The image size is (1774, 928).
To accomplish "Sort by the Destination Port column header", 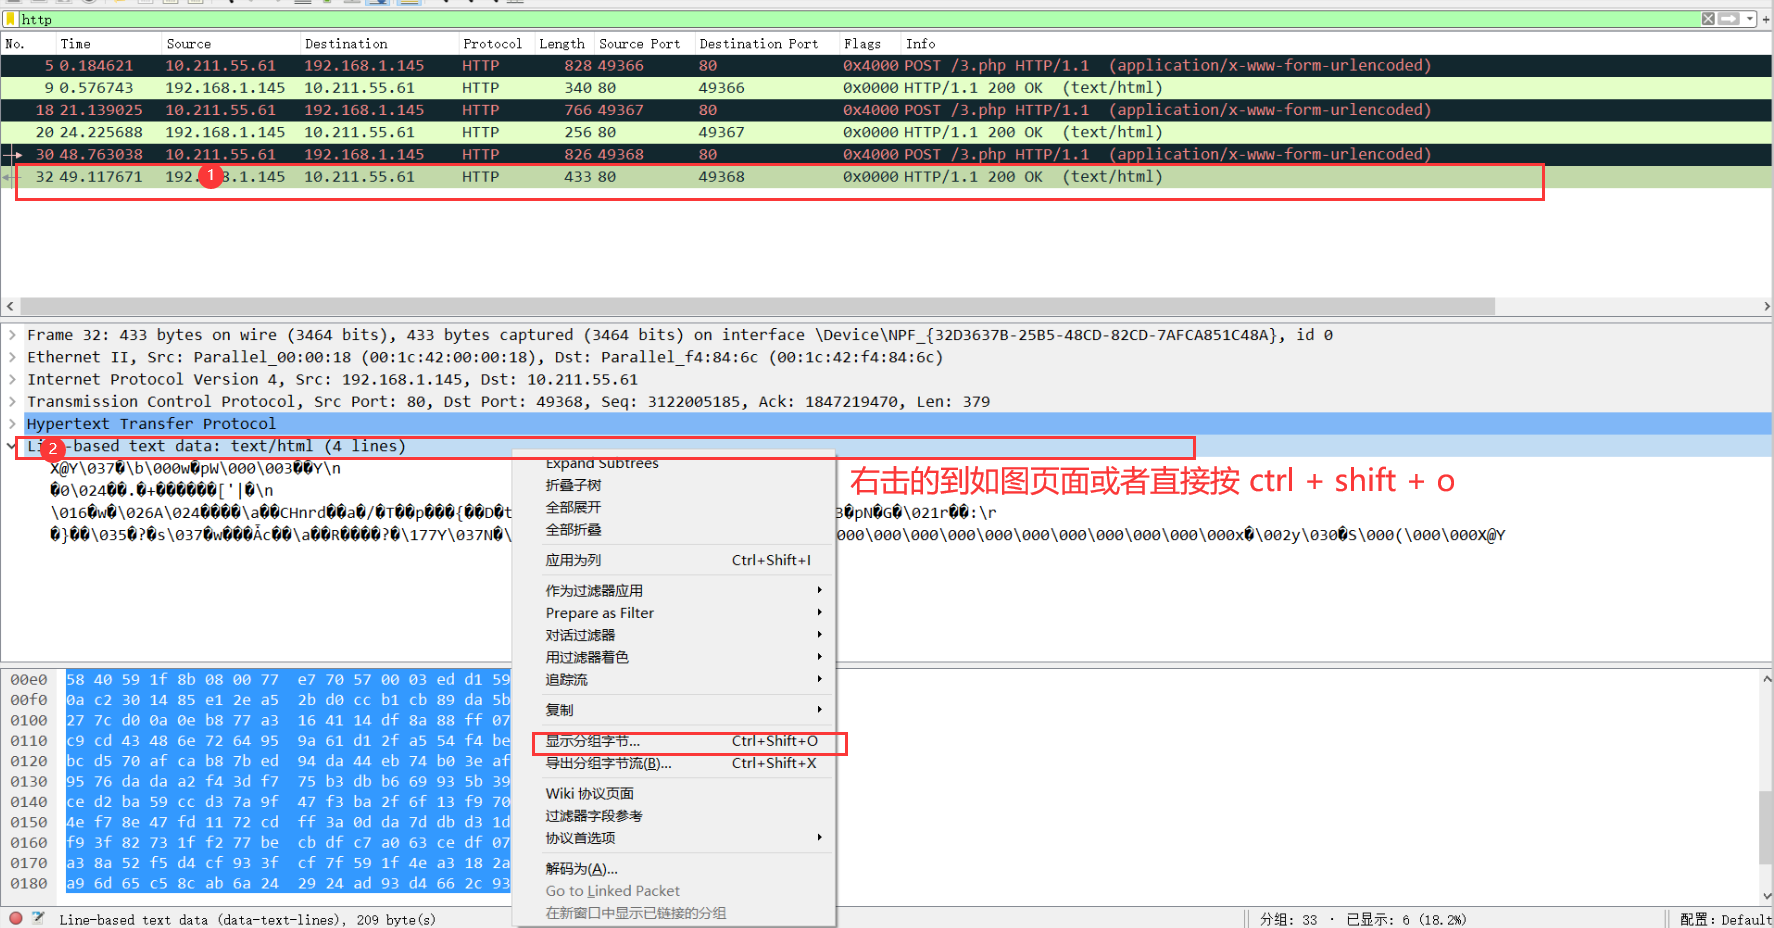I will click(x=767, y=44).
